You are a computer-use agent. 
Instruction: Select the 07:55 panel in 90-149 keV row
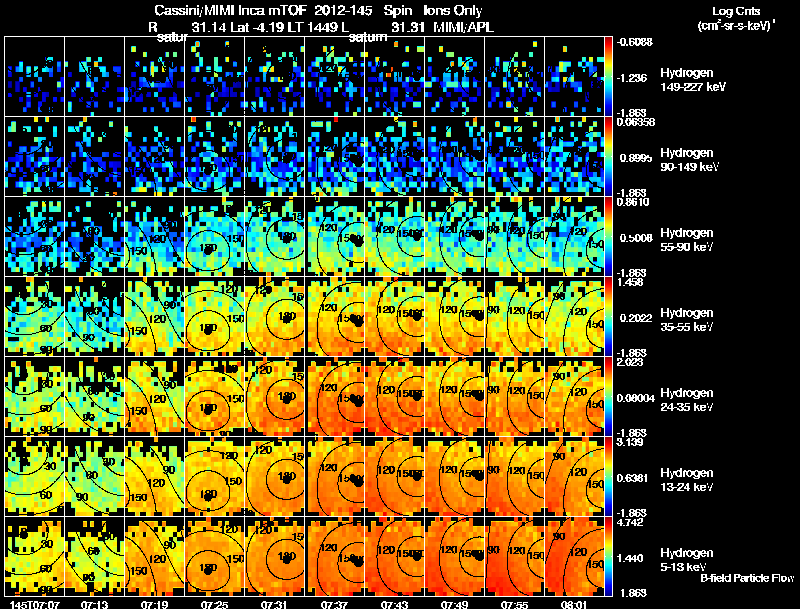click(x=514, y=156)
